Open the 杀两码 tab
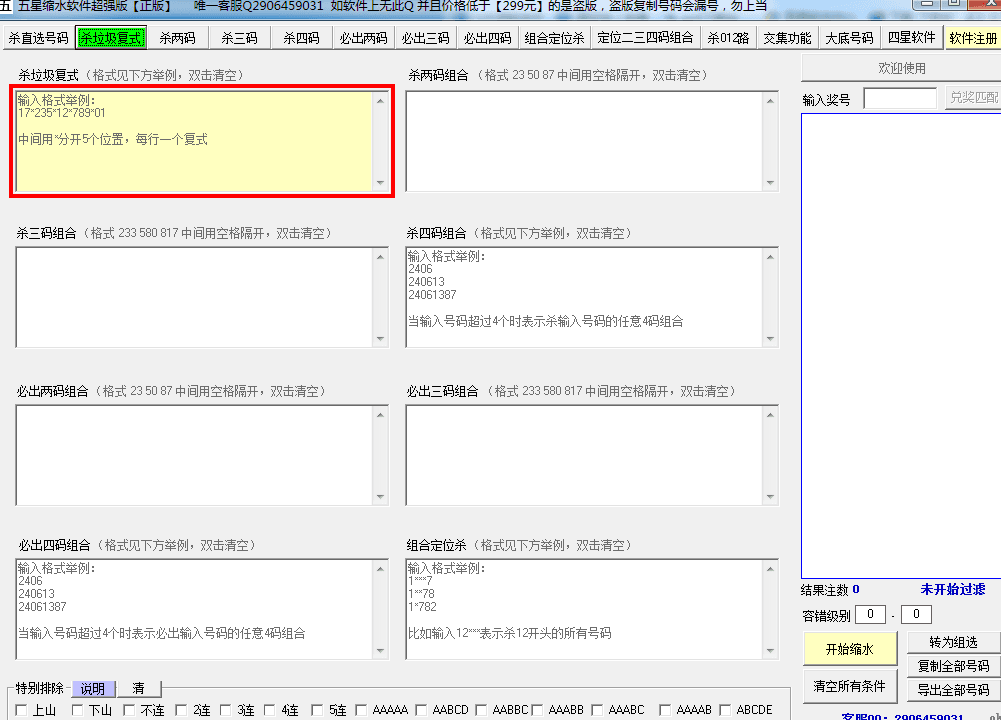1001x720 pixels. coord(177,38)
